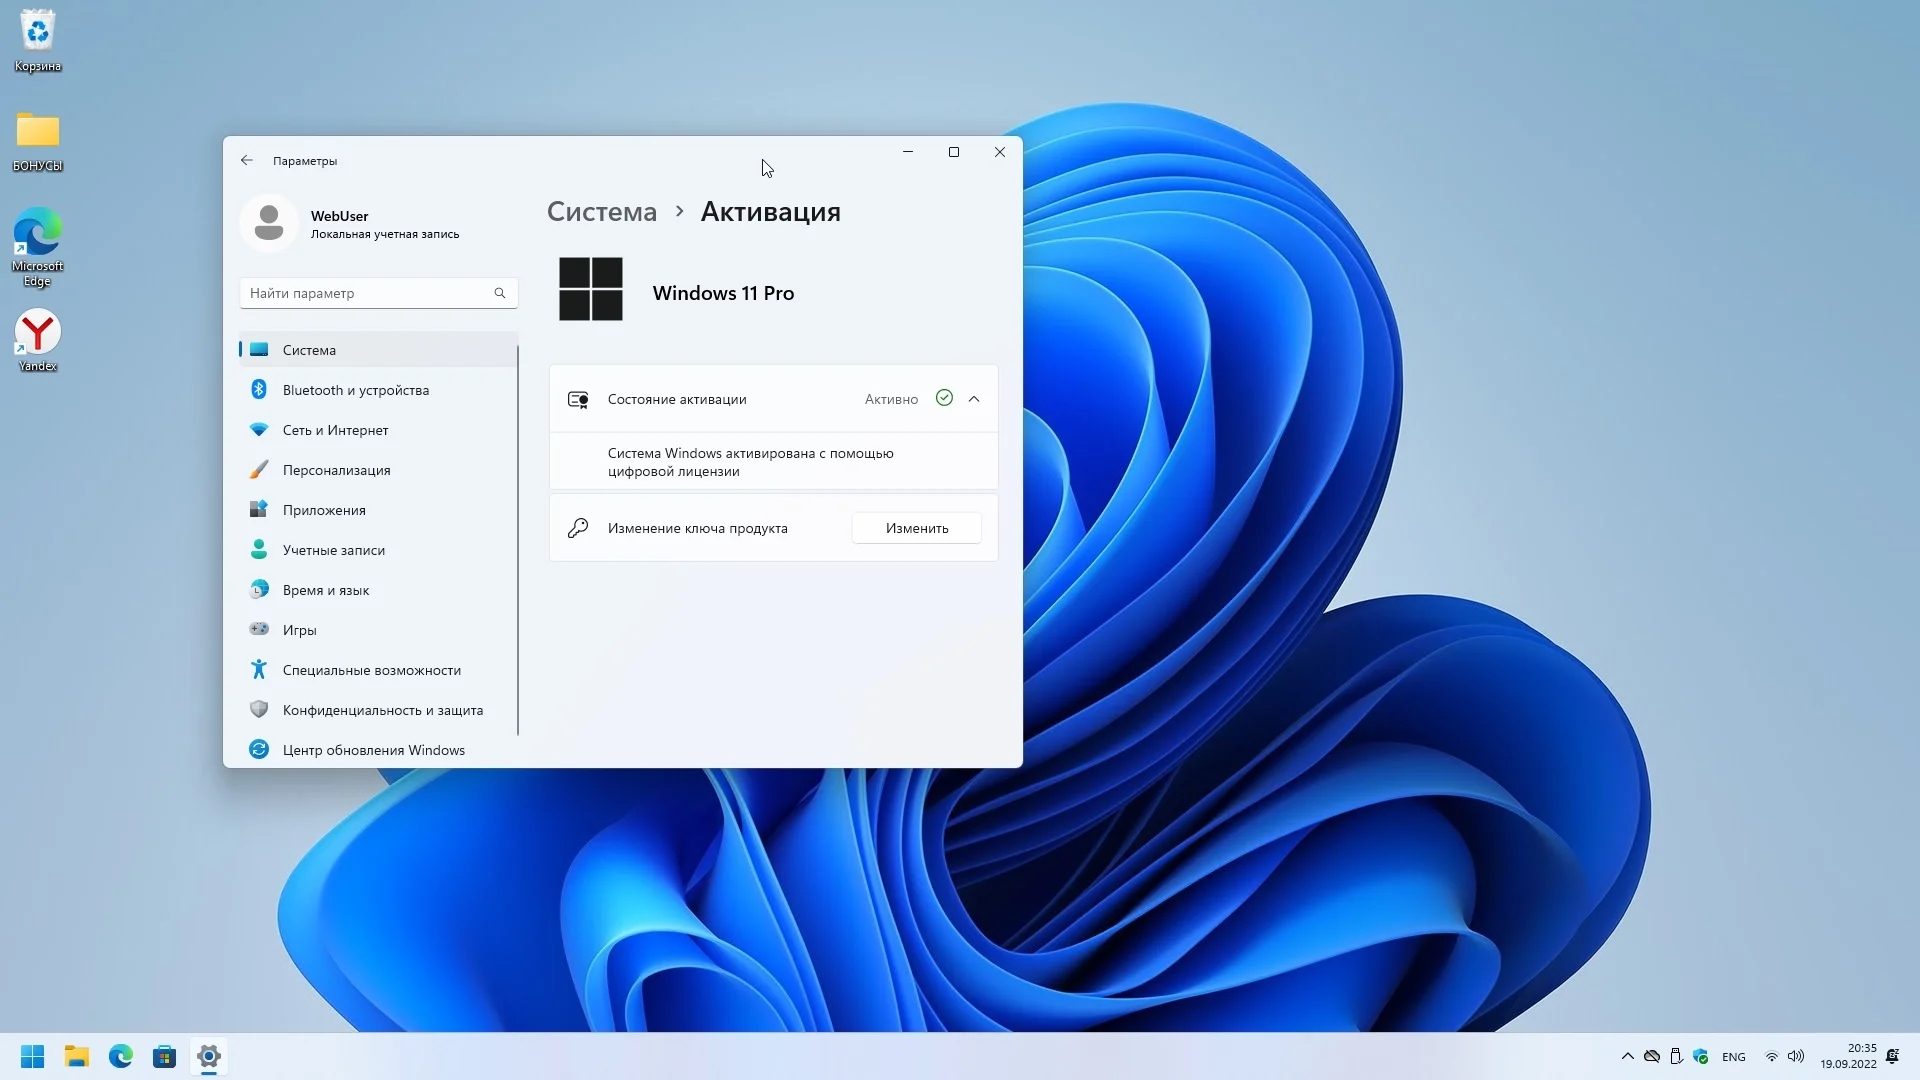The image size is (1920, 1080).
Task: Open the Windows Start menu
Action: 32,1056
